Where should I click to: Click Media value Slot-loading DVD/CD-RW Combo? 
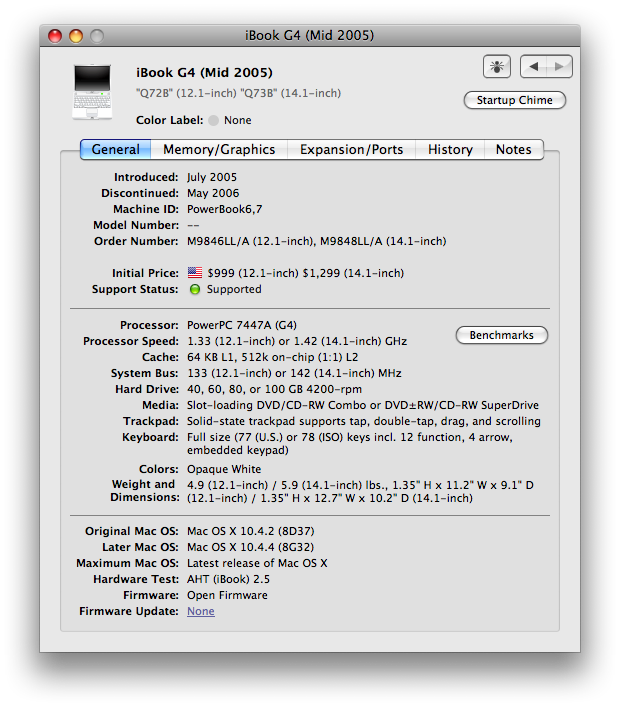click(363, 405)
